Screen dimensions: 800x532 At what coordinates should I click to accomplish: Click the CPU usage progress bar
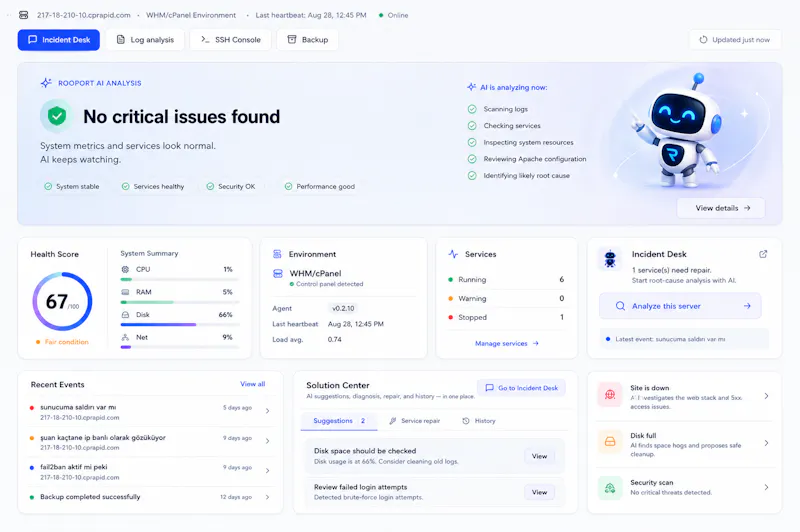tap(180, 280)
